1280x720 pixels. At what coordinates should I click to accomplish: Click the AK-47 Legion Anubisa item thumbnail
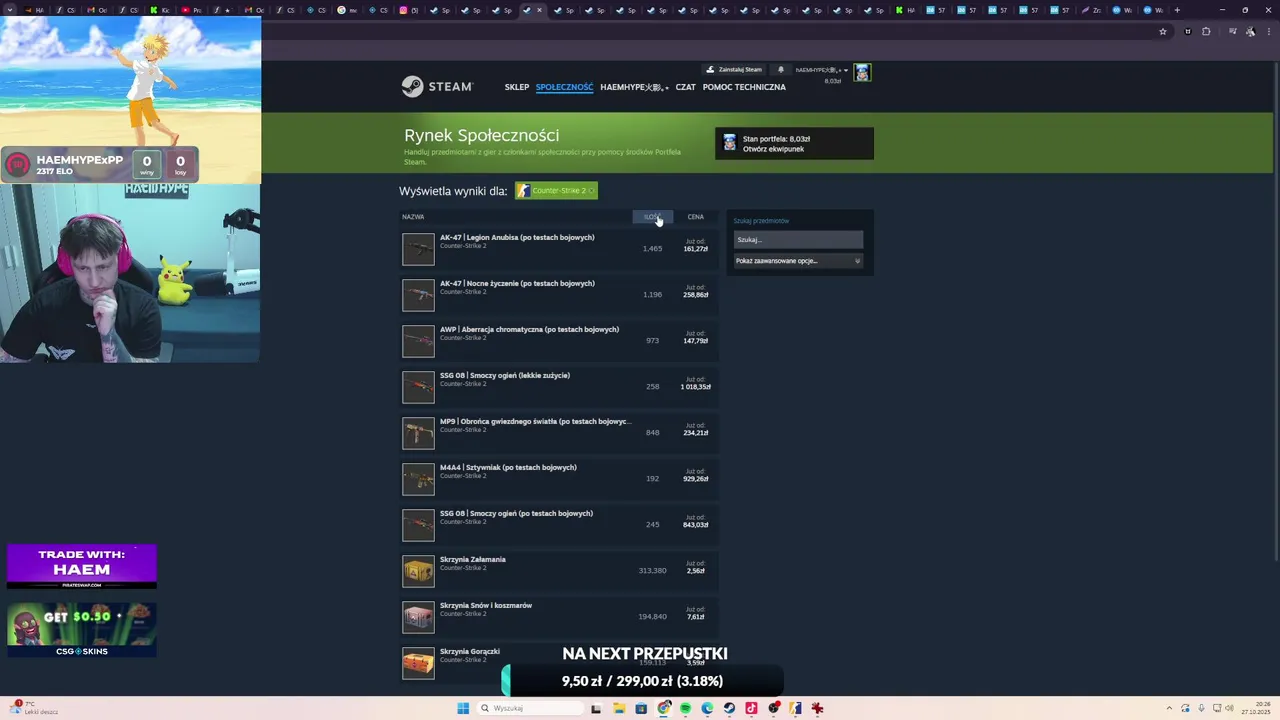(418, 249)
